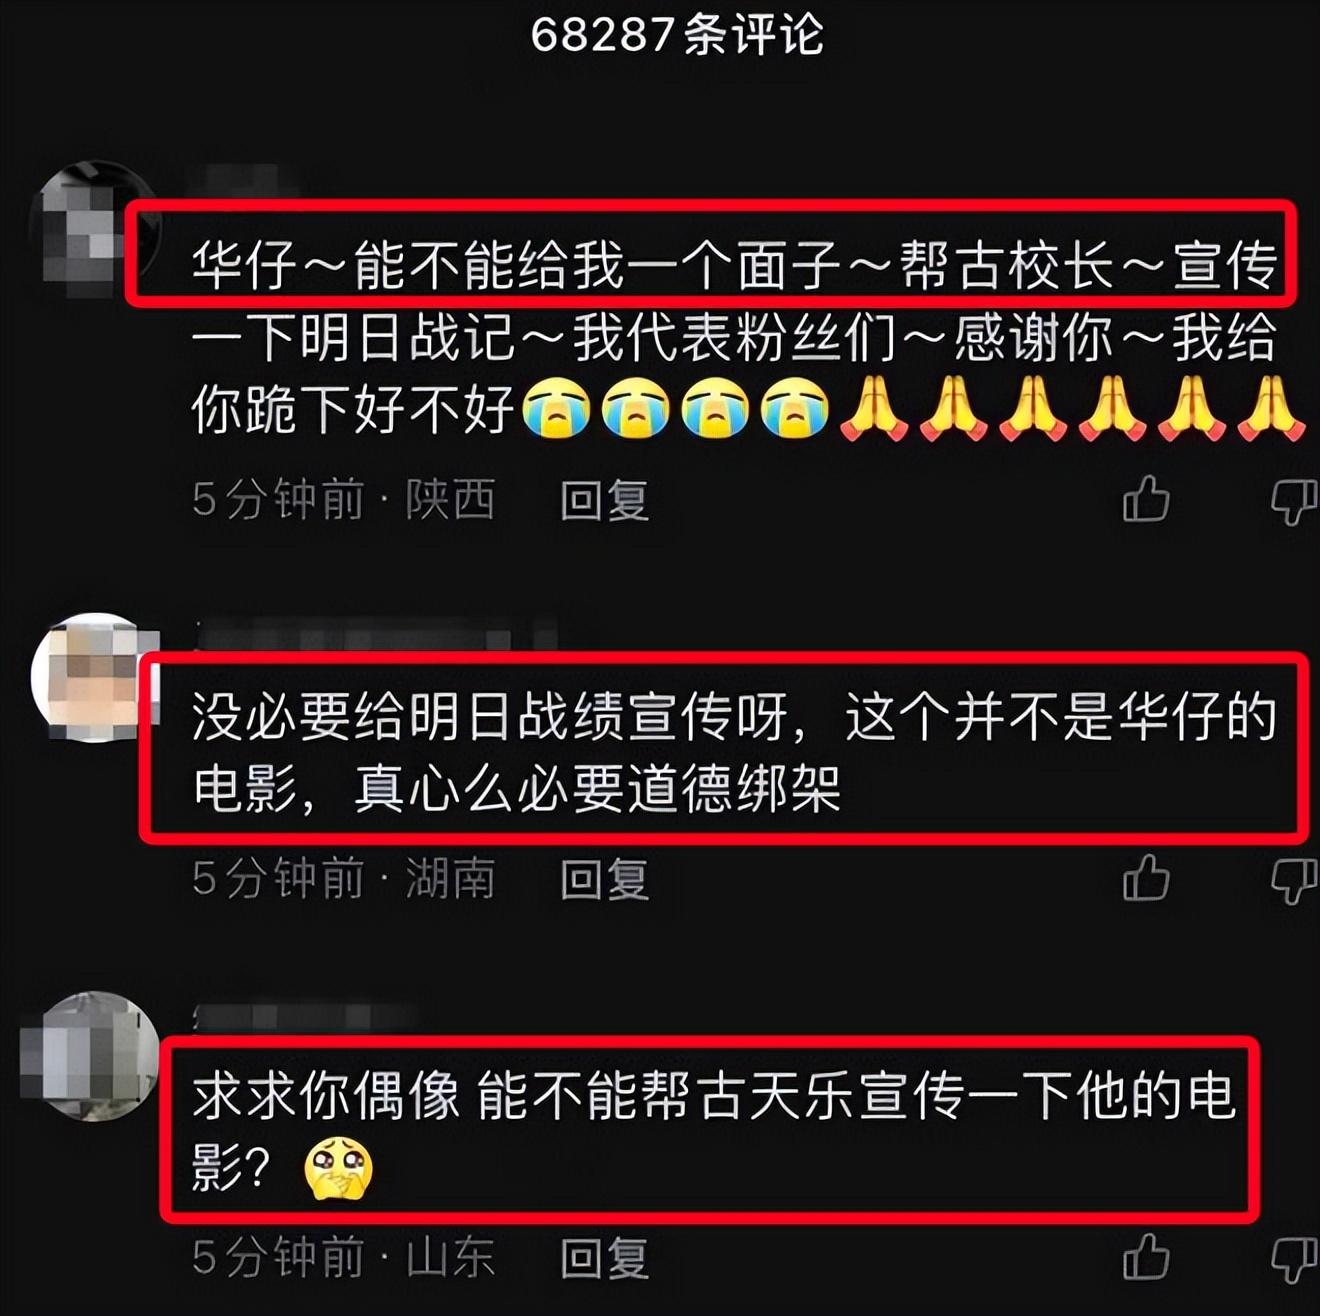
Task: Reply to the comment posted from 湖南
Action: coord(604,879)
